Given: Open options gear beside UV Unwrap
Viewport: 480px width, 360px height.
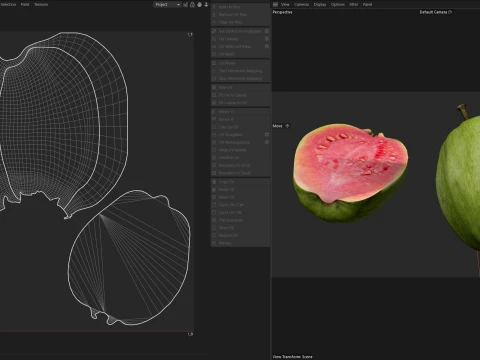Looking at the screenshot, I should coord(267,39).
